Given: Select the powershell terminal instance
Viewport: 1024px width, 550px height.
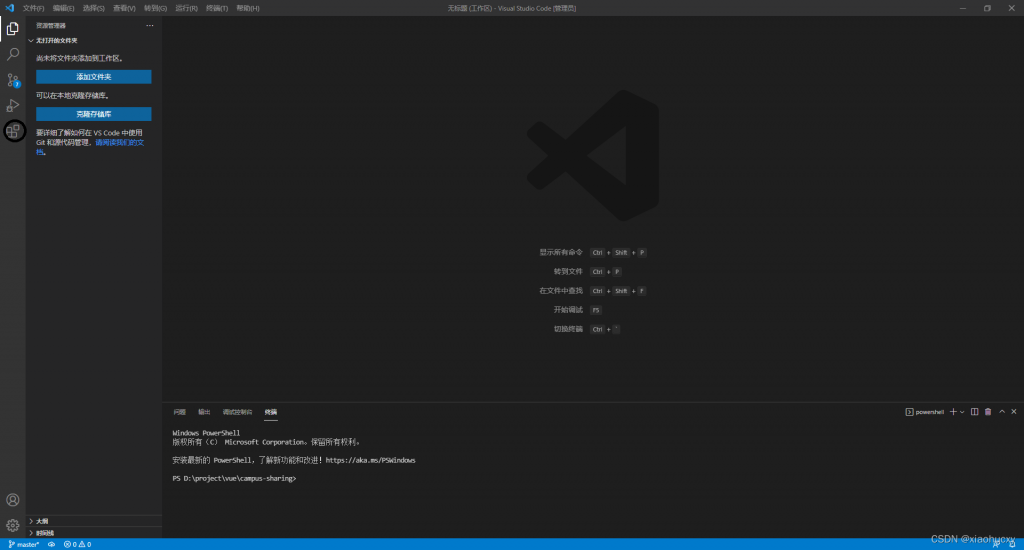Looking at the screenshot, I should [925, 412].
